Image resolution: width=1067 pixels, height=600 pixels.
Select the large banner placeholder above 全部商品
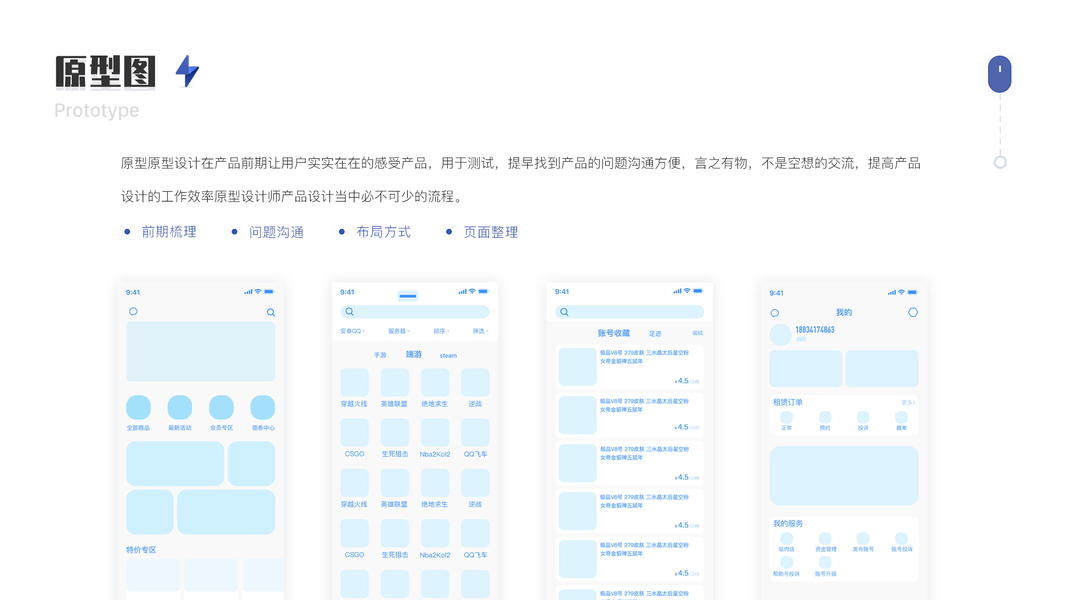coord(201,352)
